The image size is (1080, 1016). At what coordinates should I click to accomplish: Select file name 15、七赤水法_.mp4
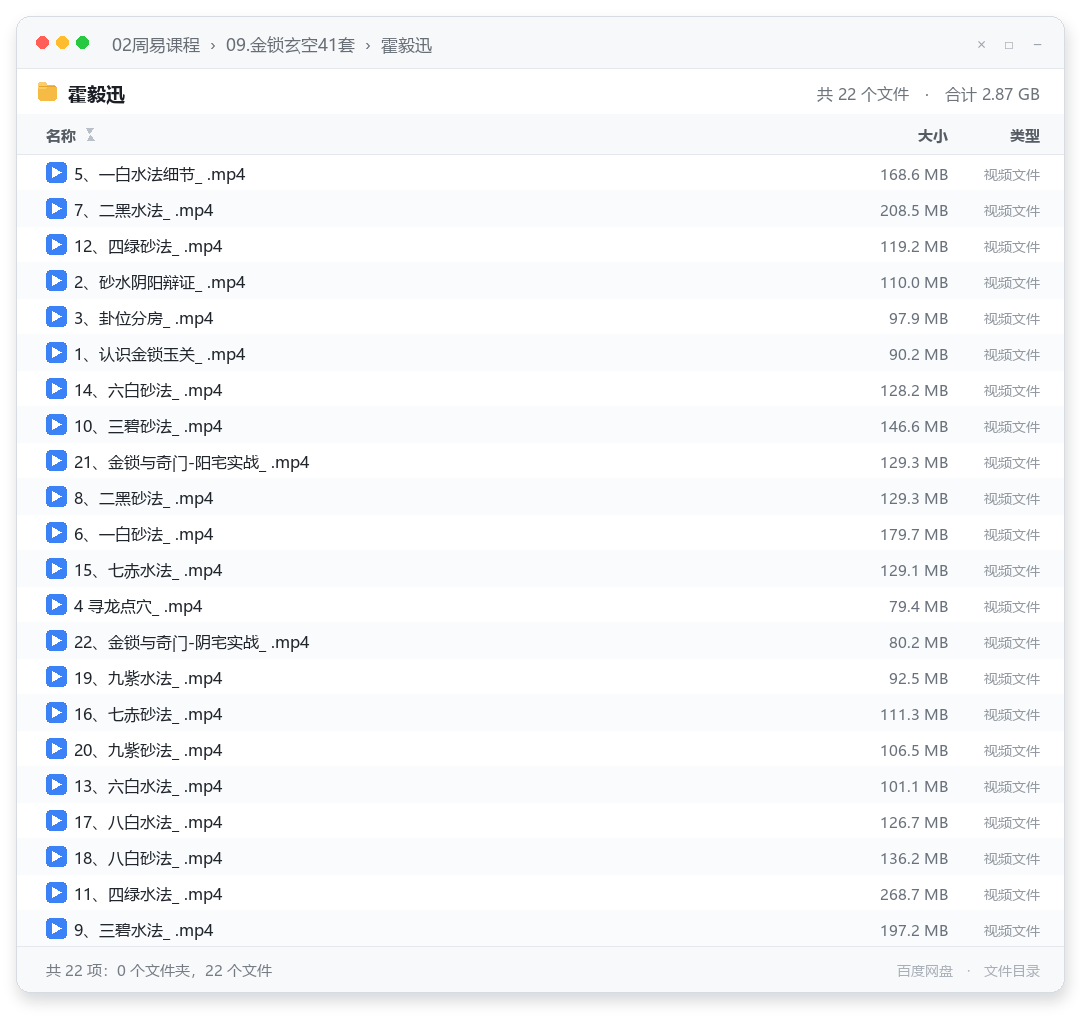[x=148, y=571]
